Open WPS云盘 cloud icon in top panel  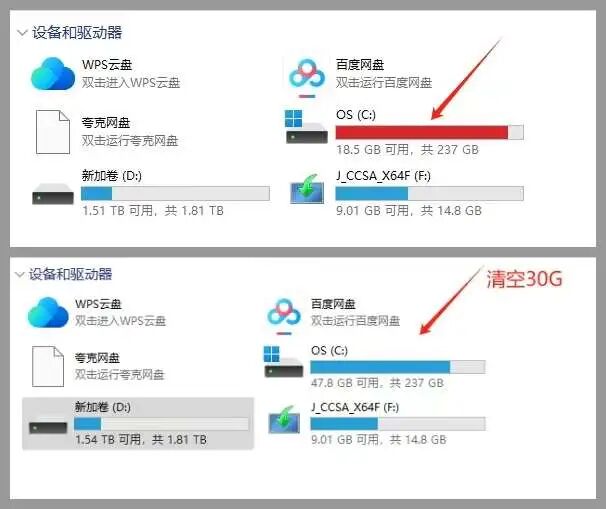tap(53, 73)
